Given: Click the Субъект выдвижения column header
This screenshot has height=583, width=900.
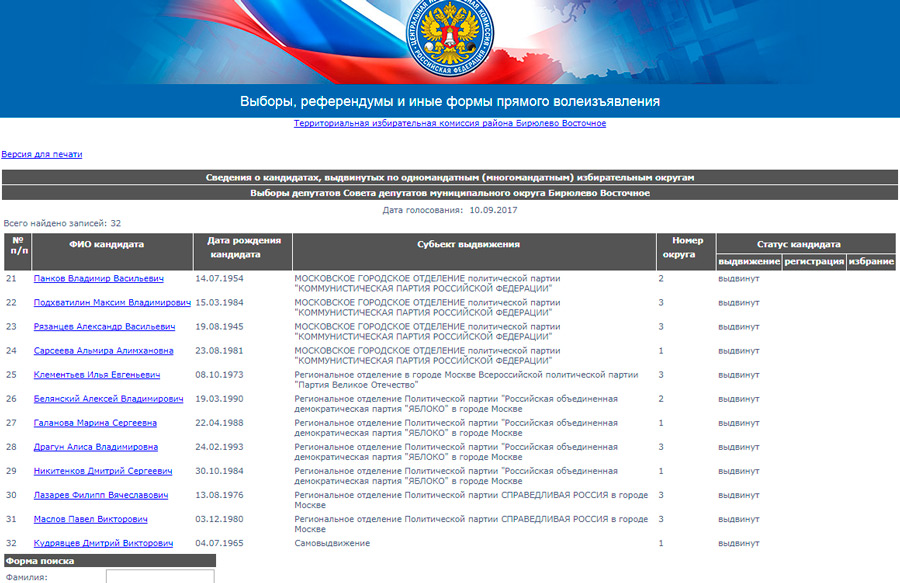Looking at the screenshot, I should pos(474,244).
